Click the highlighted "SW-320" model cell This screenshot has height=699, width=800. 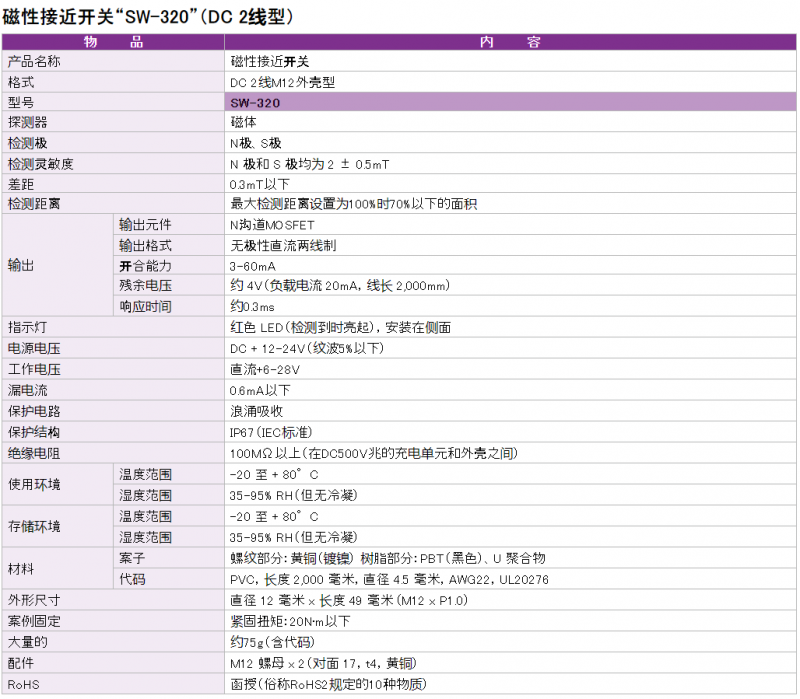pyautogui.click(x=510, y=102)
